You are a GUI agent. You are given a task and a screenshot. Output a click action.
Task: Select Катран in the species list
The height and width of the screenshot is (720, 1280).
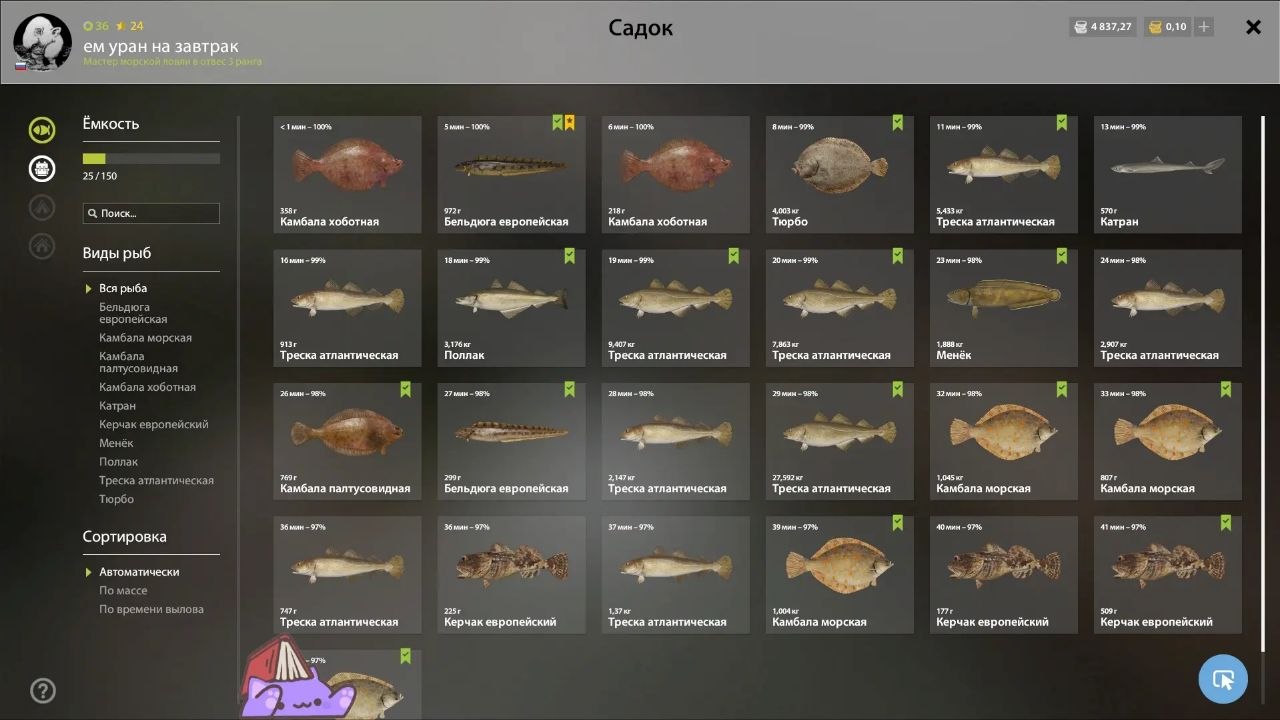click(117, 406)
